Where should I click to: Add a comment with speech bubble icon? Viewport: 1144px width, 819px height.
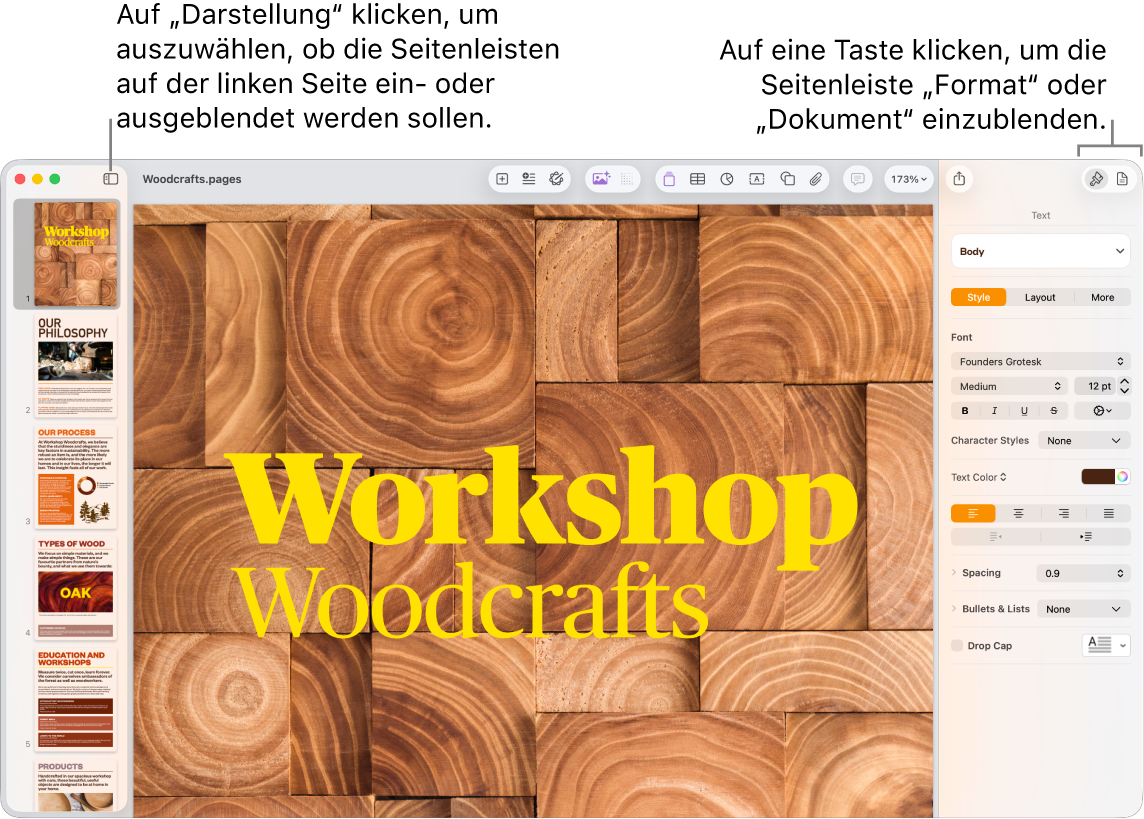point(858,179)
